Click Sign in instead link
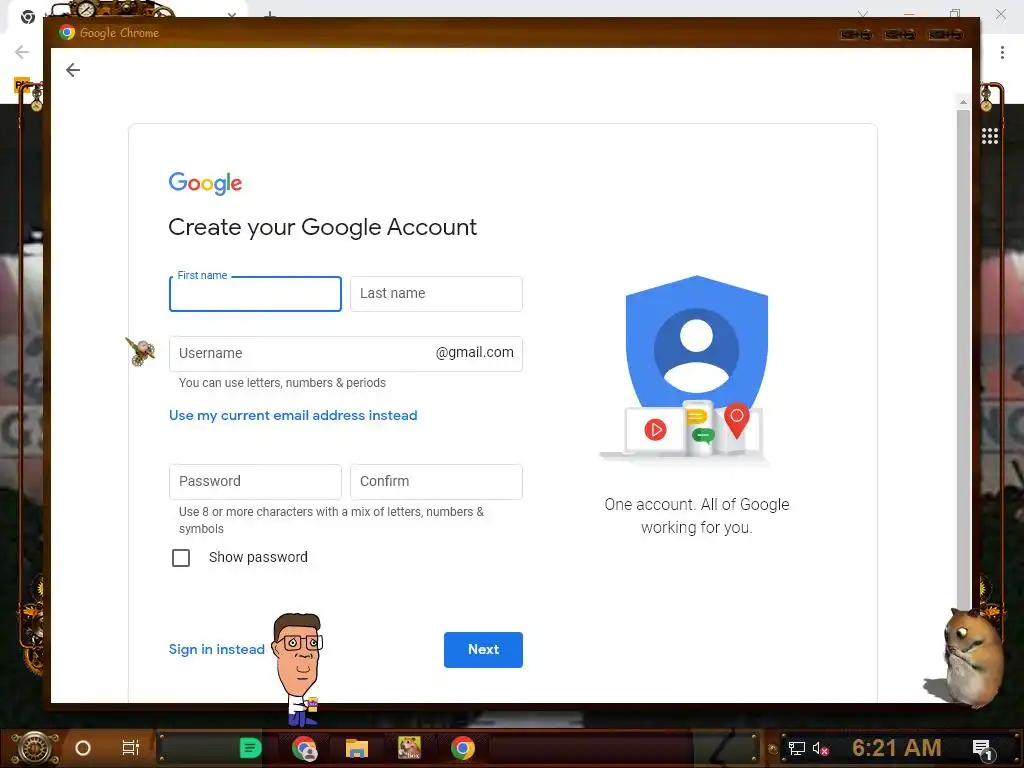The height and width of the screenshot is (768, 1024). point(217,649)
